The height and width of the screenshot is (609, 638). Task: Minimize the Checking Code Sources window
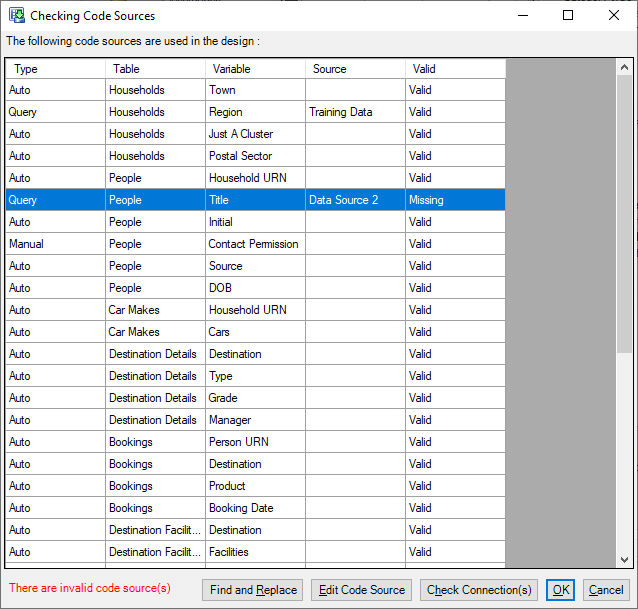pyautogui.click(x=523, y=15)
